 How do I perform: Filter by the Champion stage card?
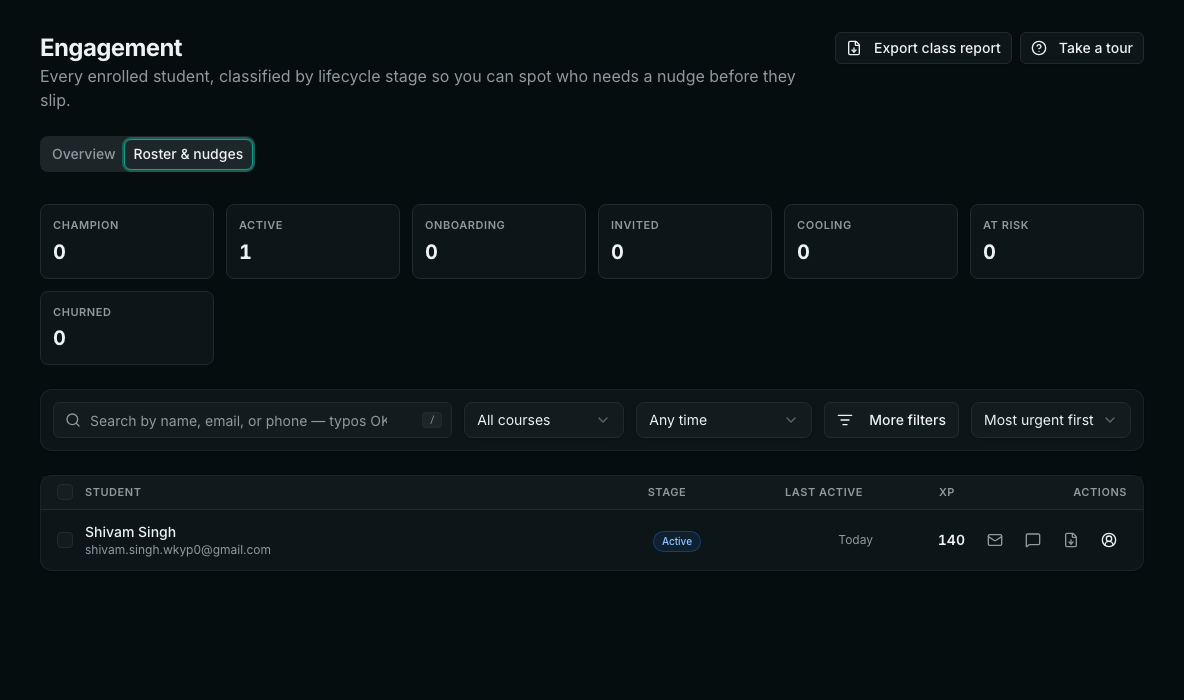pos(127,242)
